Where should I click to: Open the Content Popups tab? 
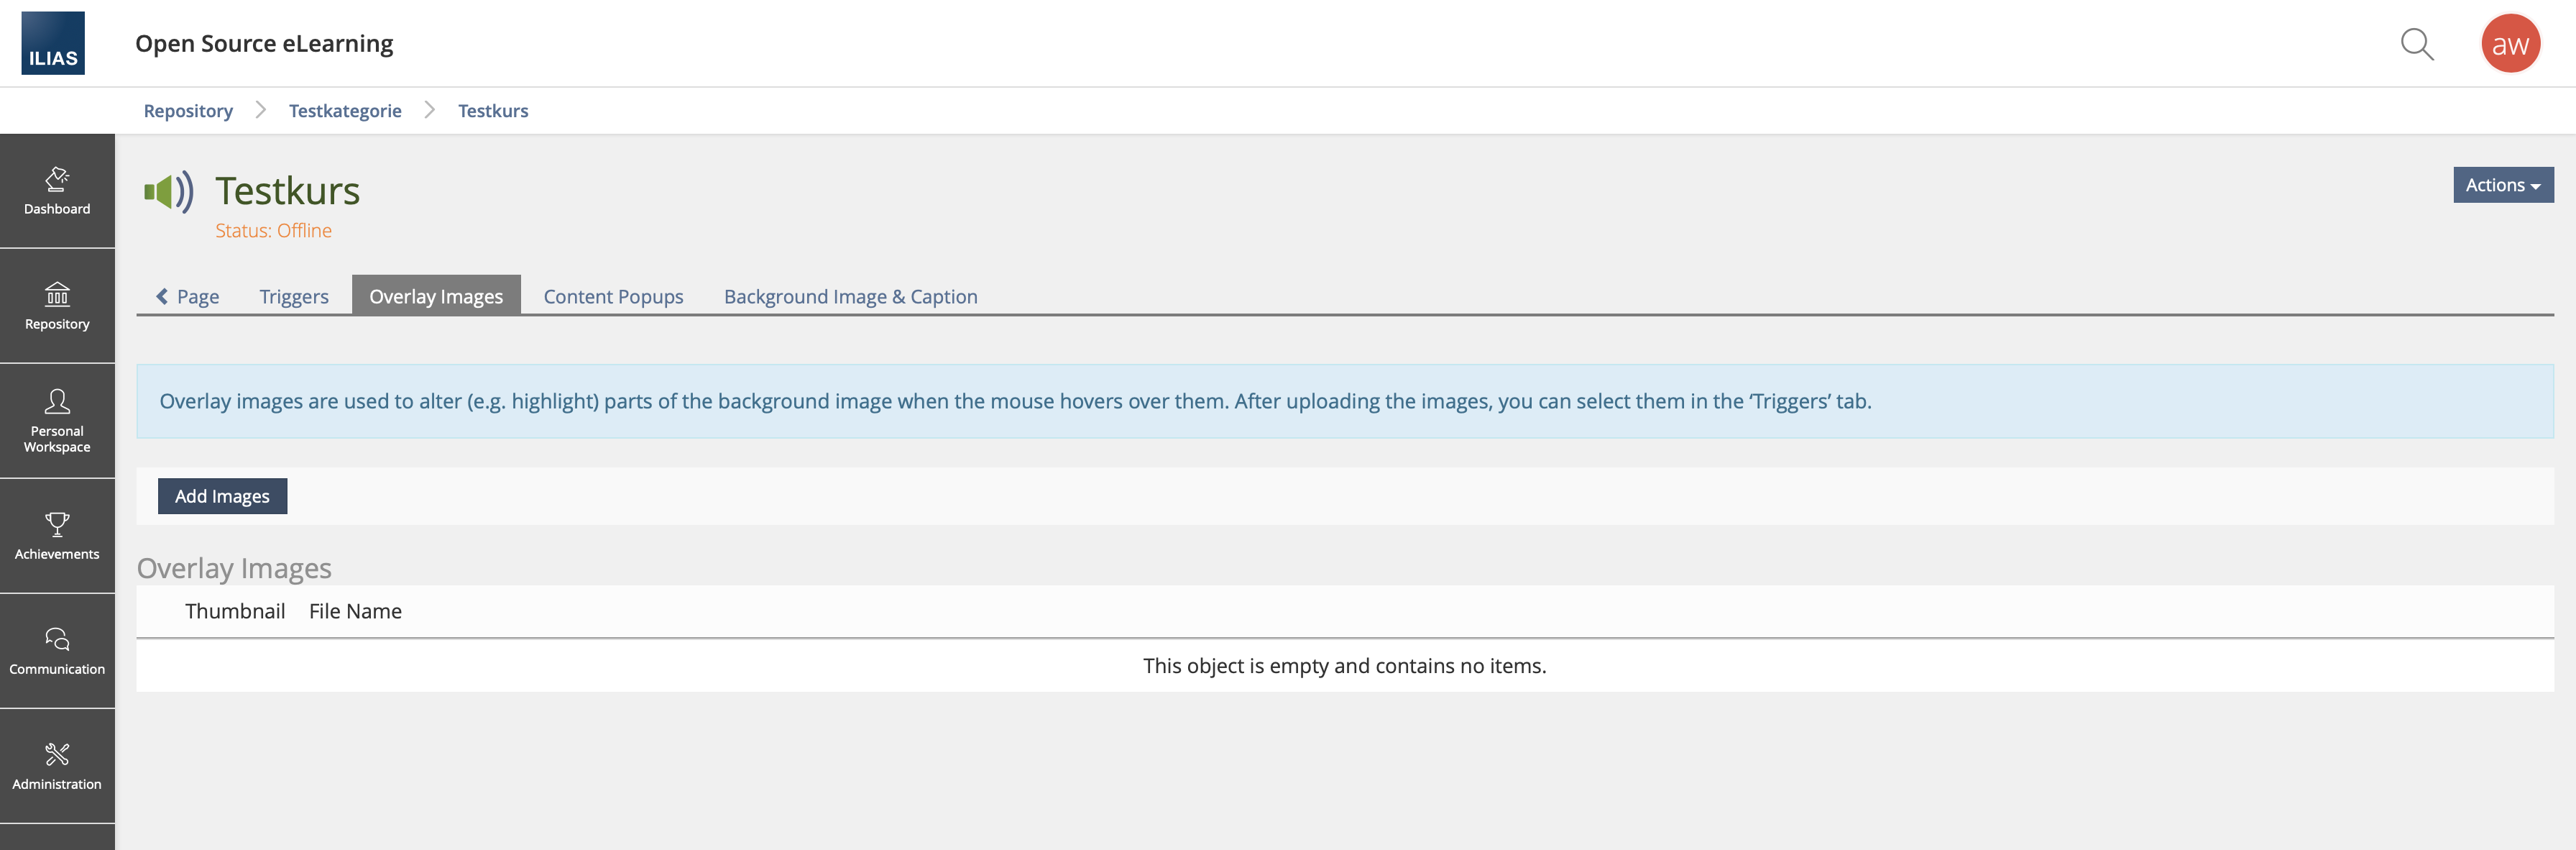pos(613,296)
